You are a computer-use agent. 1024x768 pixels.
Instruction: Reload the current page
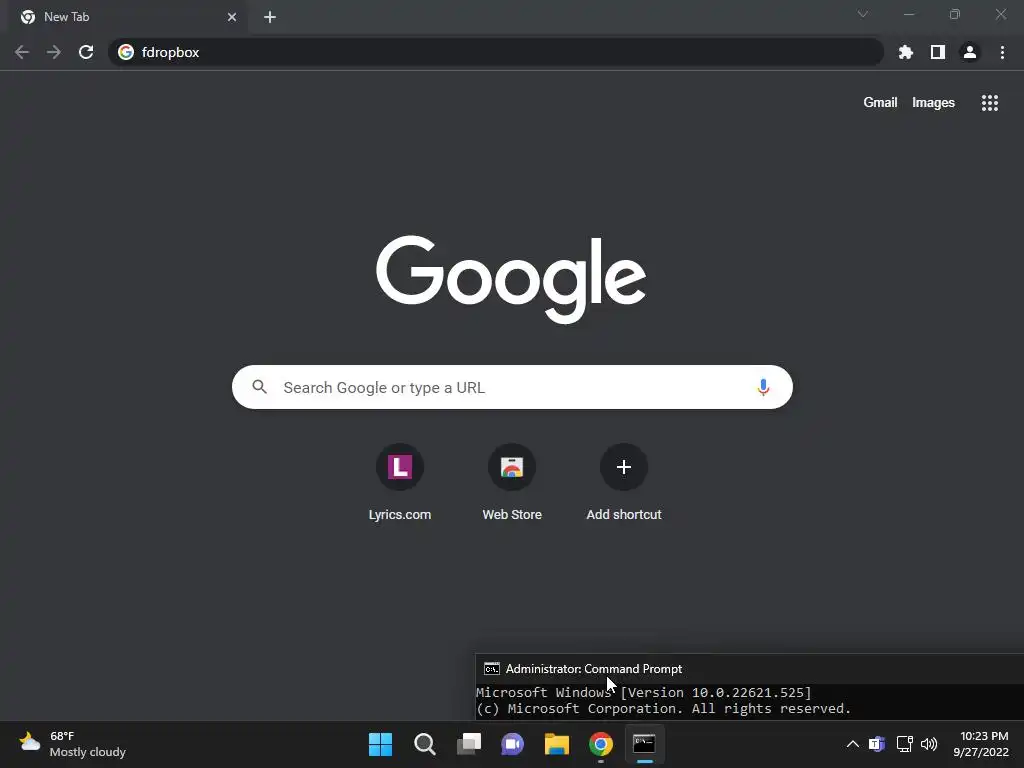[86, 52]
